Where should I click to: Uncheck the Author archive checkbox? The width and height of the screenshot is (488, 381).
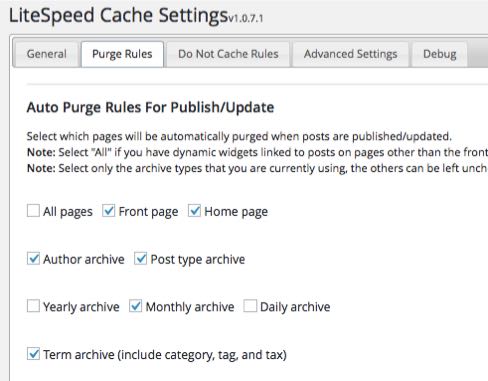[33, 259]
